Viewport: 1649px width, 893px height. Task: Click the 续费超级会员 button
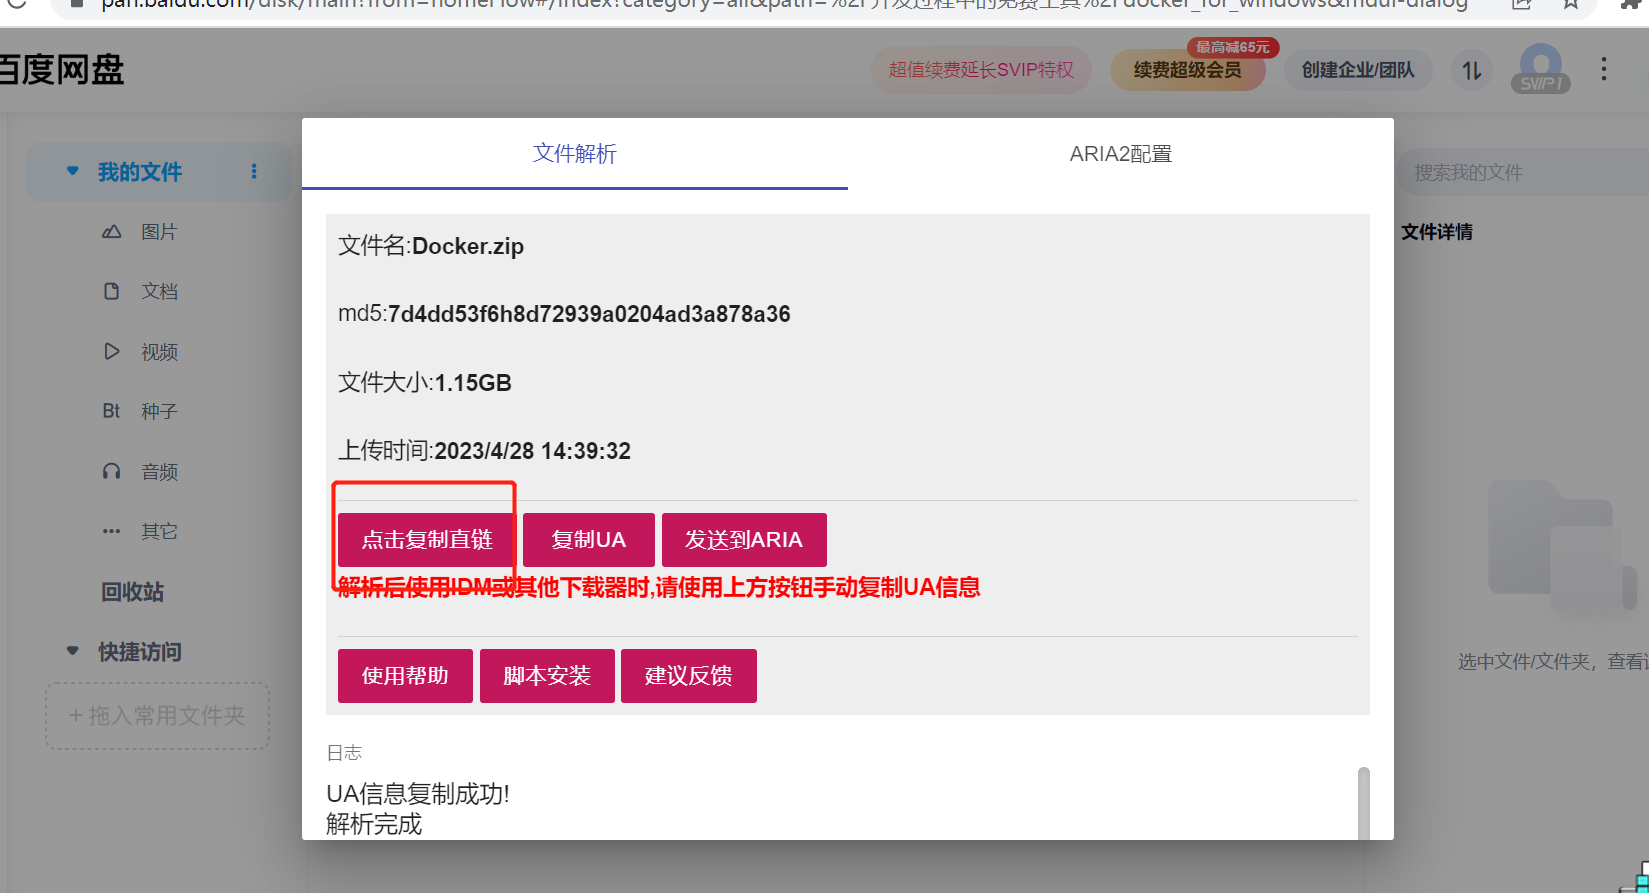coord(1188,70)
